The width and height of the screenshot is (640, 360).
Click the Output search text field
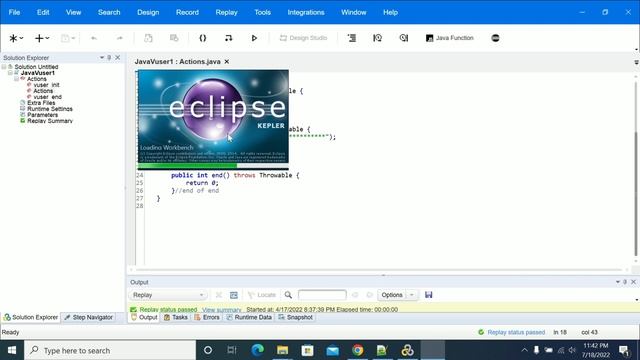point(322,295)
